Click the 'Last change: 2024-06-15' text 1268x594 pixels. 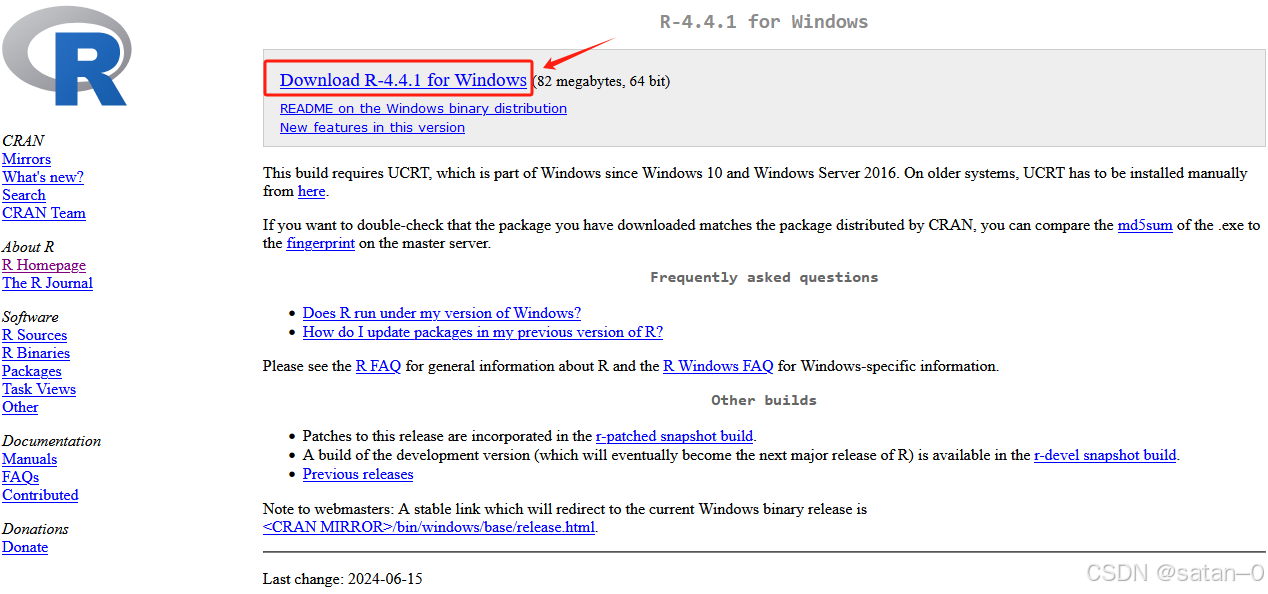coord(343,579)
